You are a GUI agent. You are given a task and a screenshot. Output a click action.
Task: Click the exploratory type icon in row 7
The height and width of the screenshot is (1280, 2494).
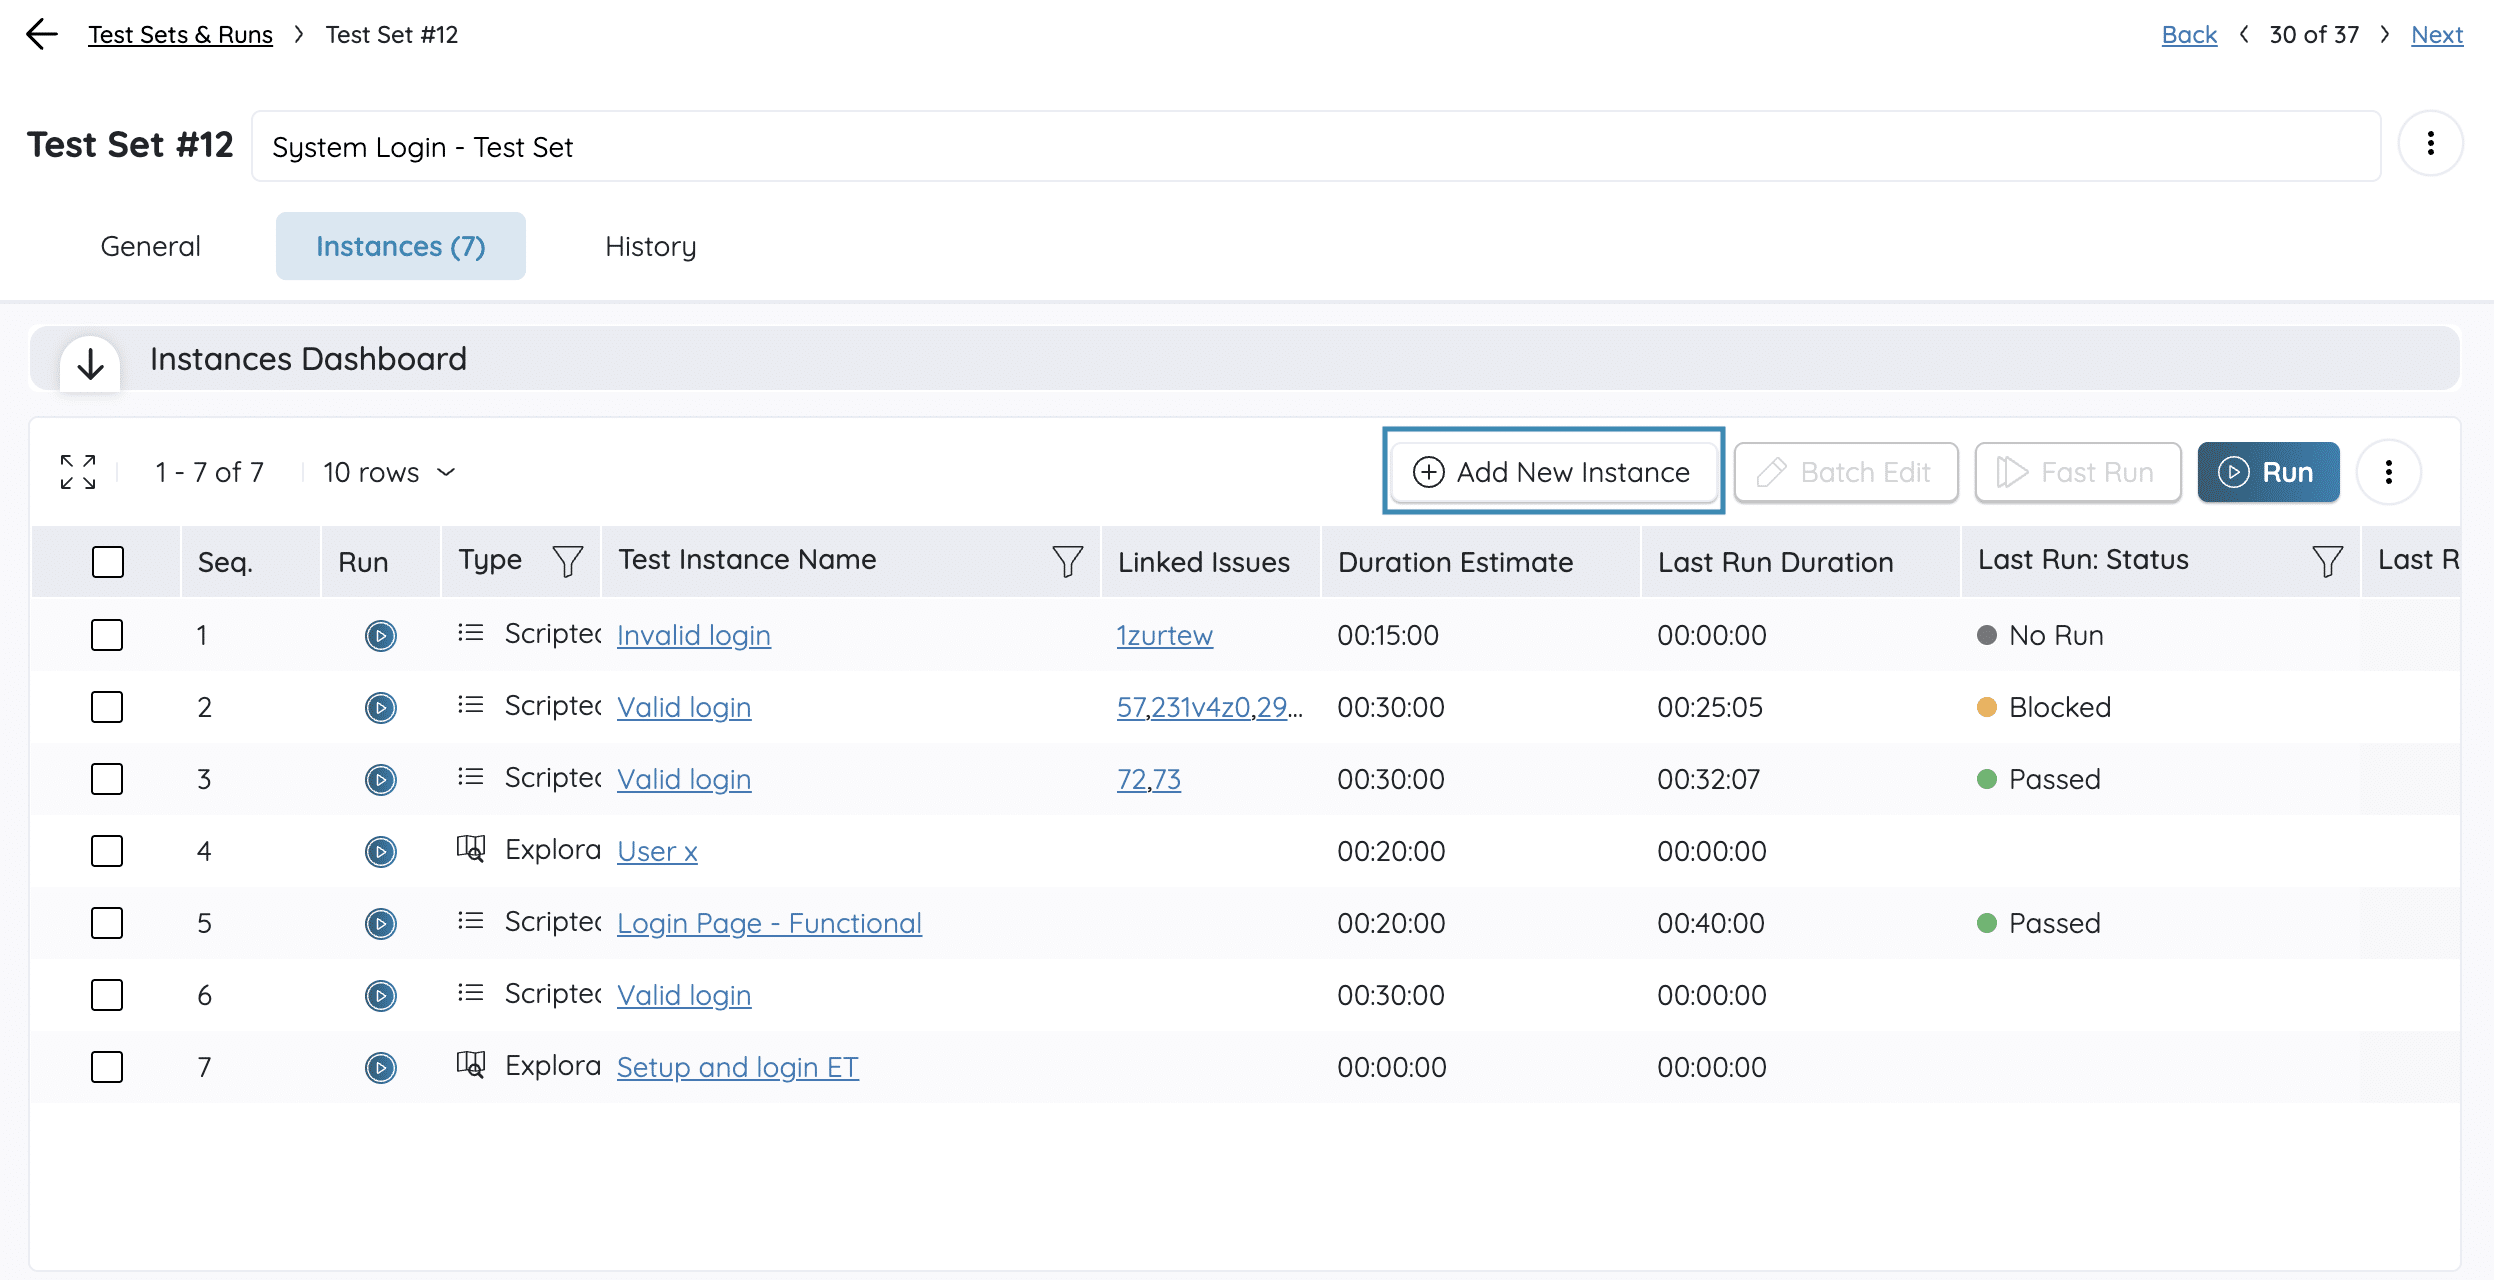[470, 1065]
